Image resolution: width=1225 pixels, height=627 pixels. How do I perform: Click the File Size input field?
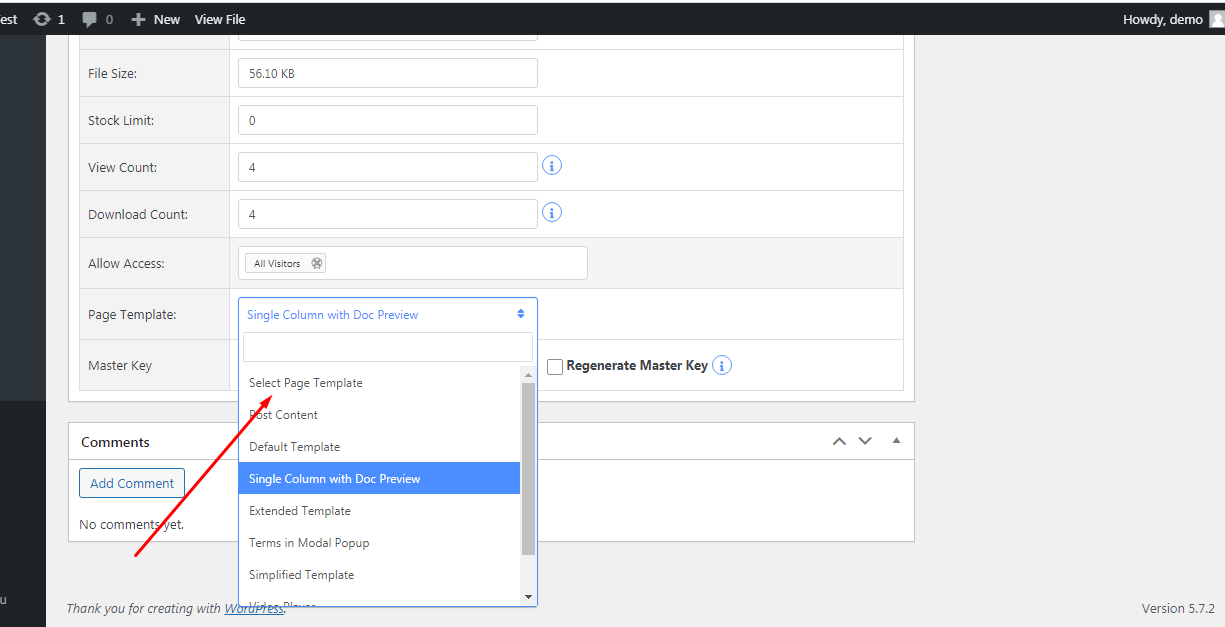coord(388,73)
